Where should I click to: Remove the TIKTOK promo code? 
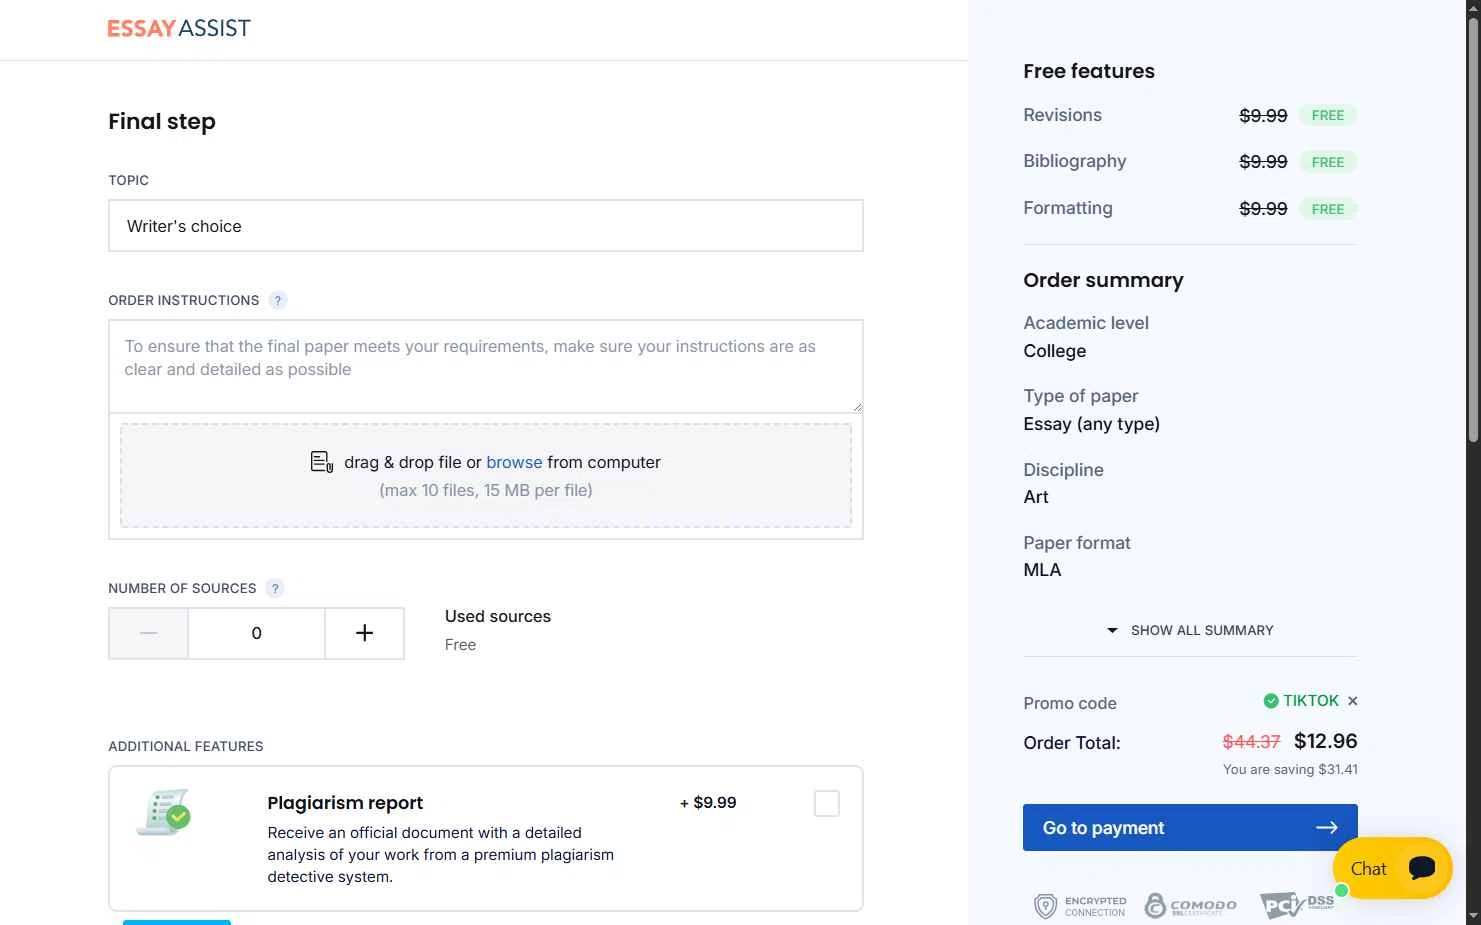1353,701
